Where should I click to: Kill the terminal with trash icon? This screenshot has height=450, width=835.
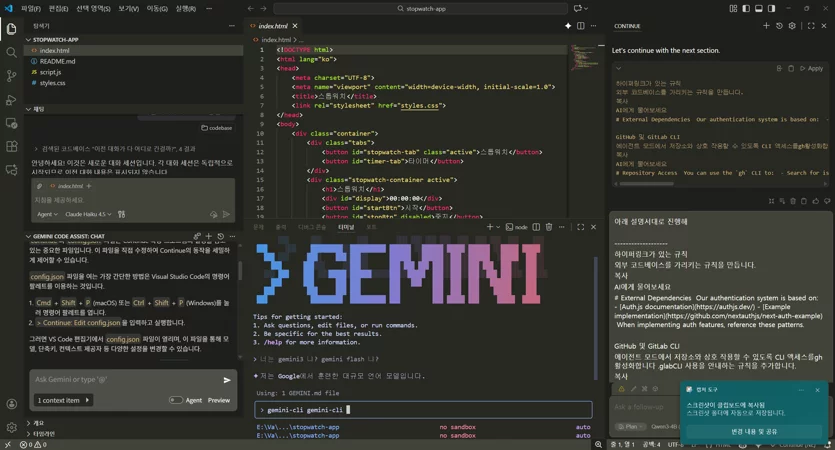pyautogui.click(x=549, y=227)
